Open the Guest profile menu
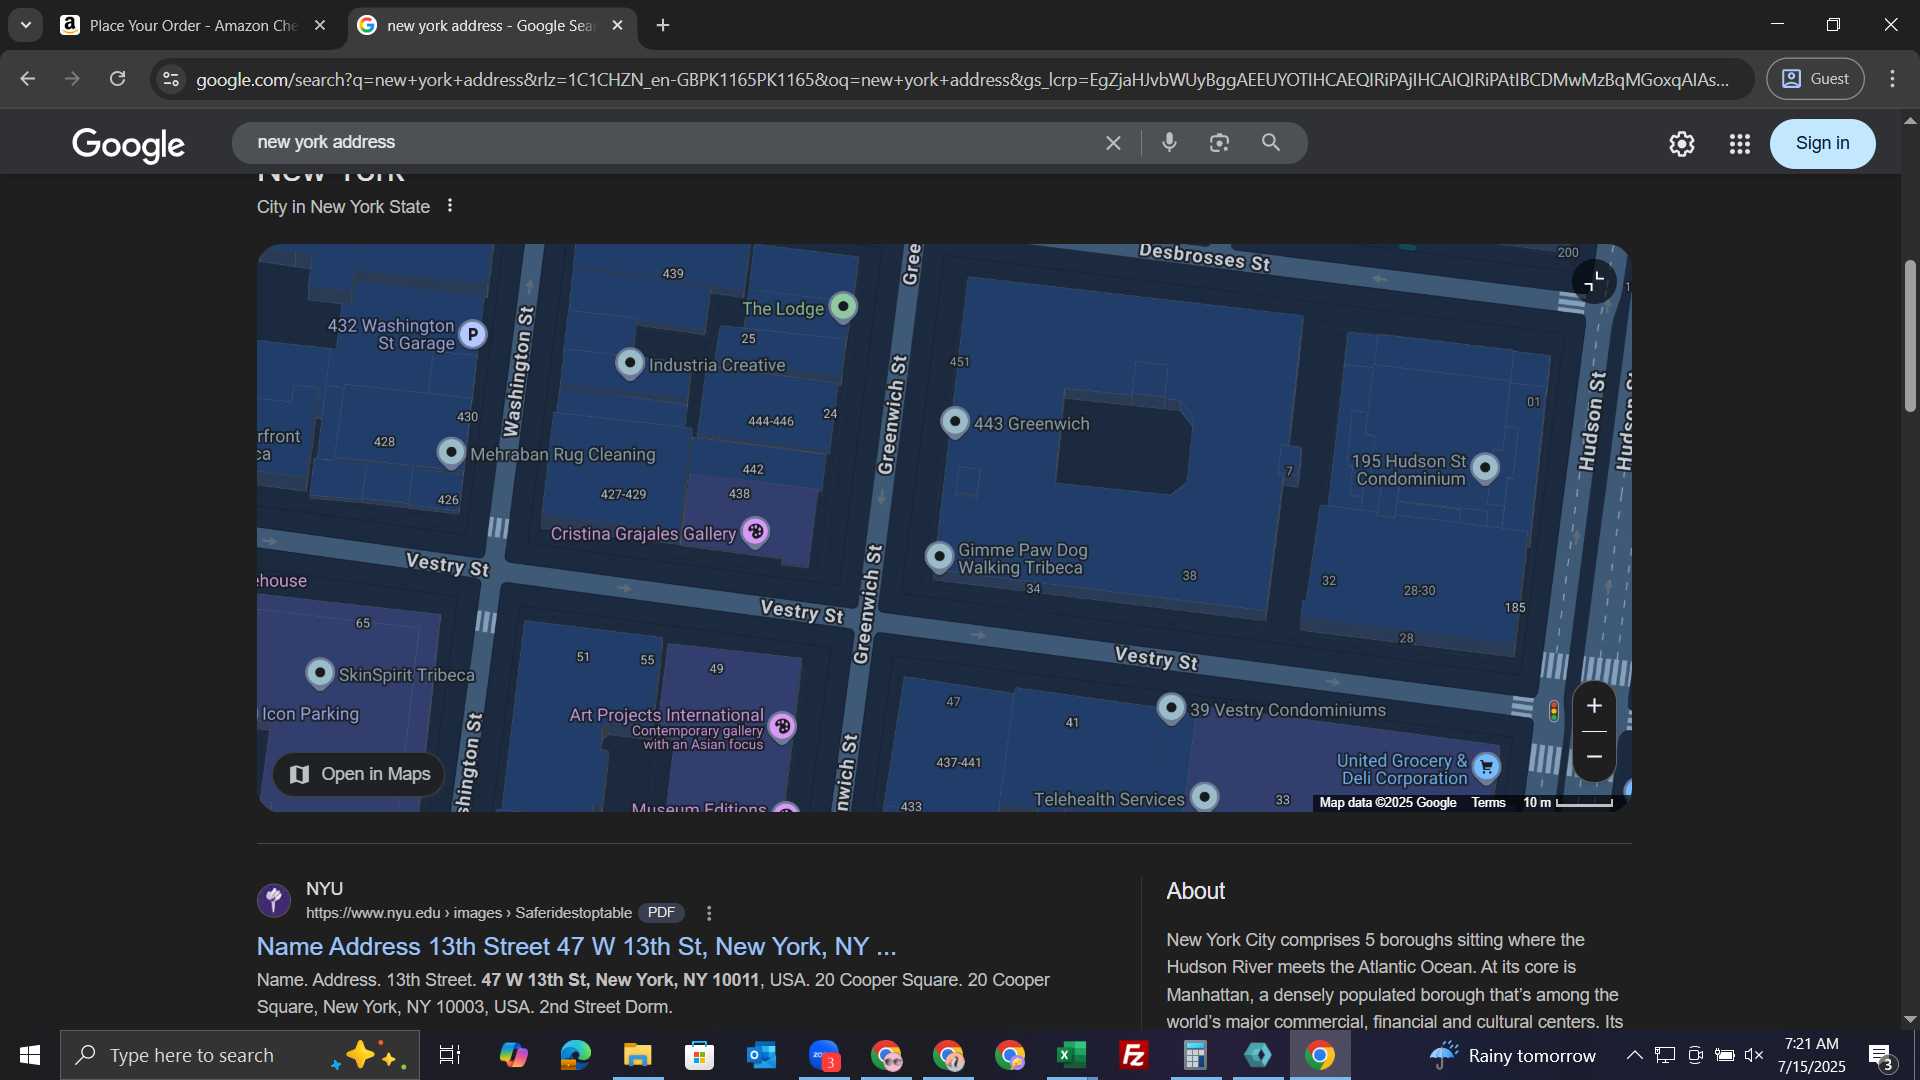The height and width of the screenshot is (1080, 1920). [1815, 79]
